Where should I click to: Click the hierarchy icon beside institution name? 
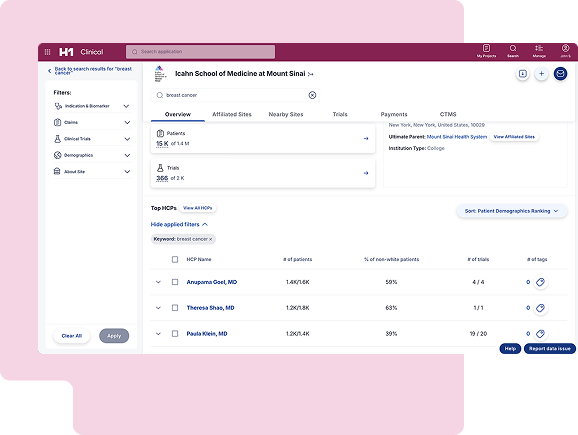click(x=310, y=74)
